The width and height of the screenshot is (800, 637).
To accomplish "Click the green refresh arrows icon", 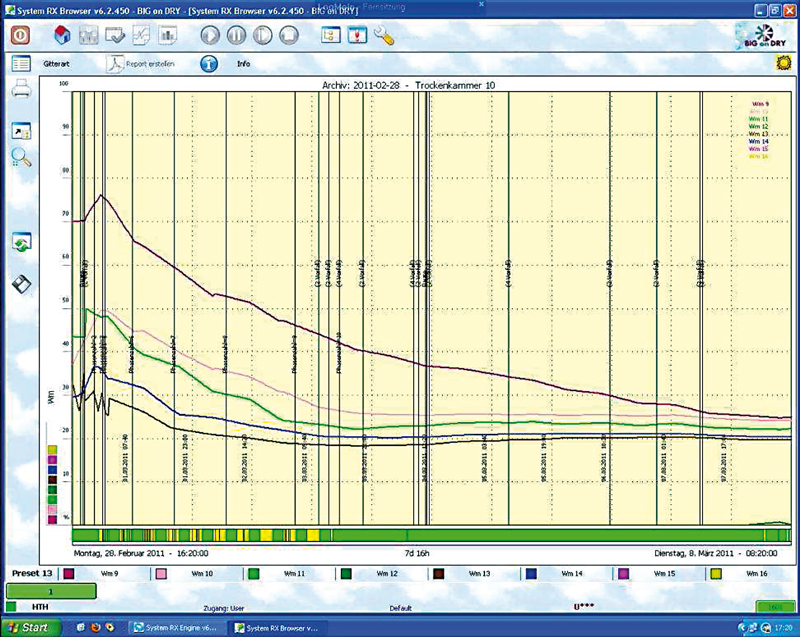I will click(x=21, y=242).
